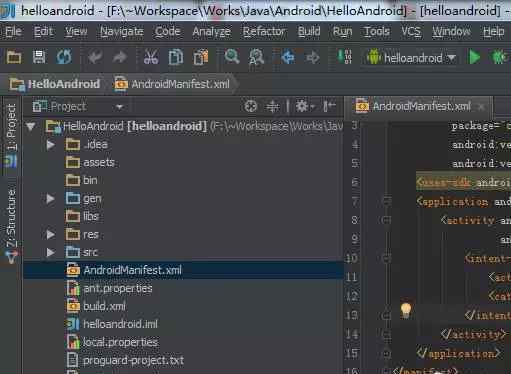The image size is (511, 374).
Task: Open the Navigate menu
Action: coord(122,32)
